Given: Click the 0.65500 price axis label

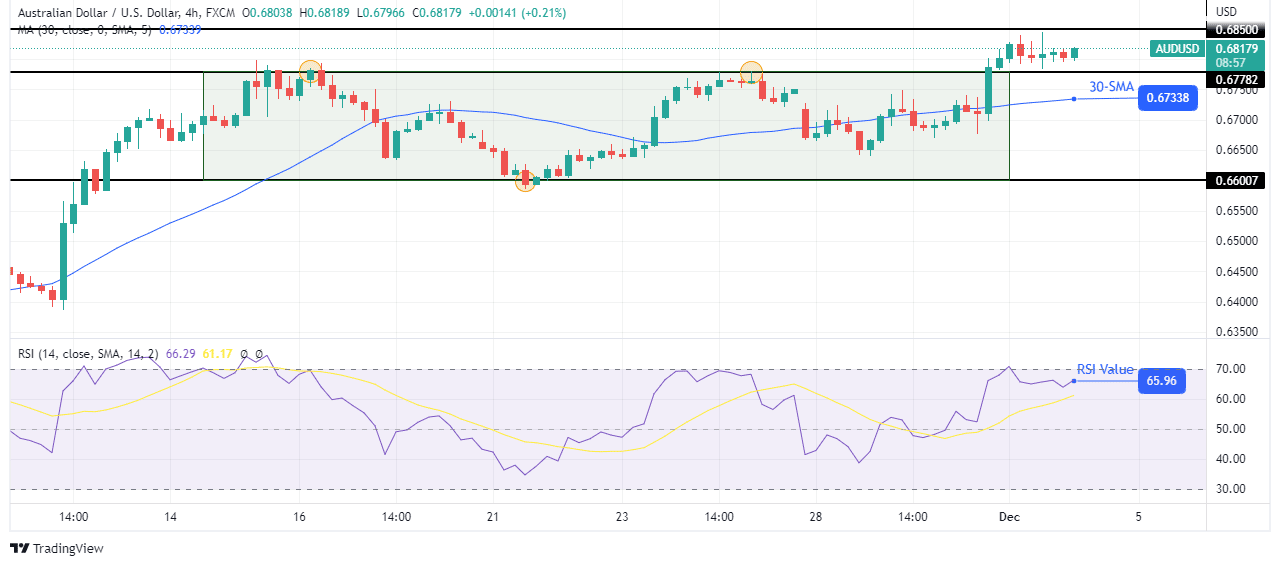Looking at the screenshot, I should [1235, 211].
